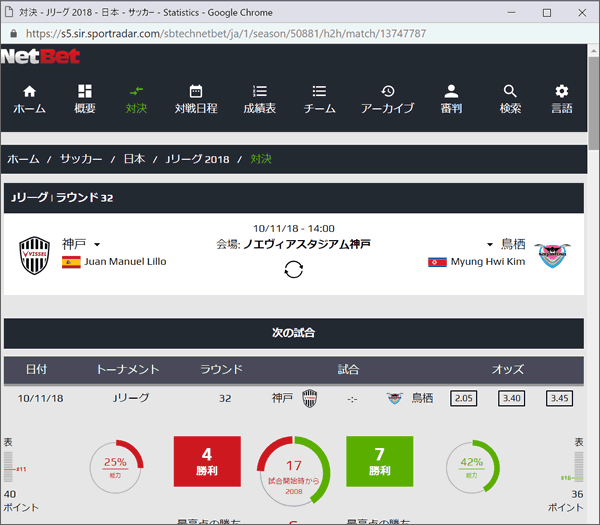This screenshot has width=600, height=525.
Task: Click the page document icon in title bar
Action: tap(9, 12)
